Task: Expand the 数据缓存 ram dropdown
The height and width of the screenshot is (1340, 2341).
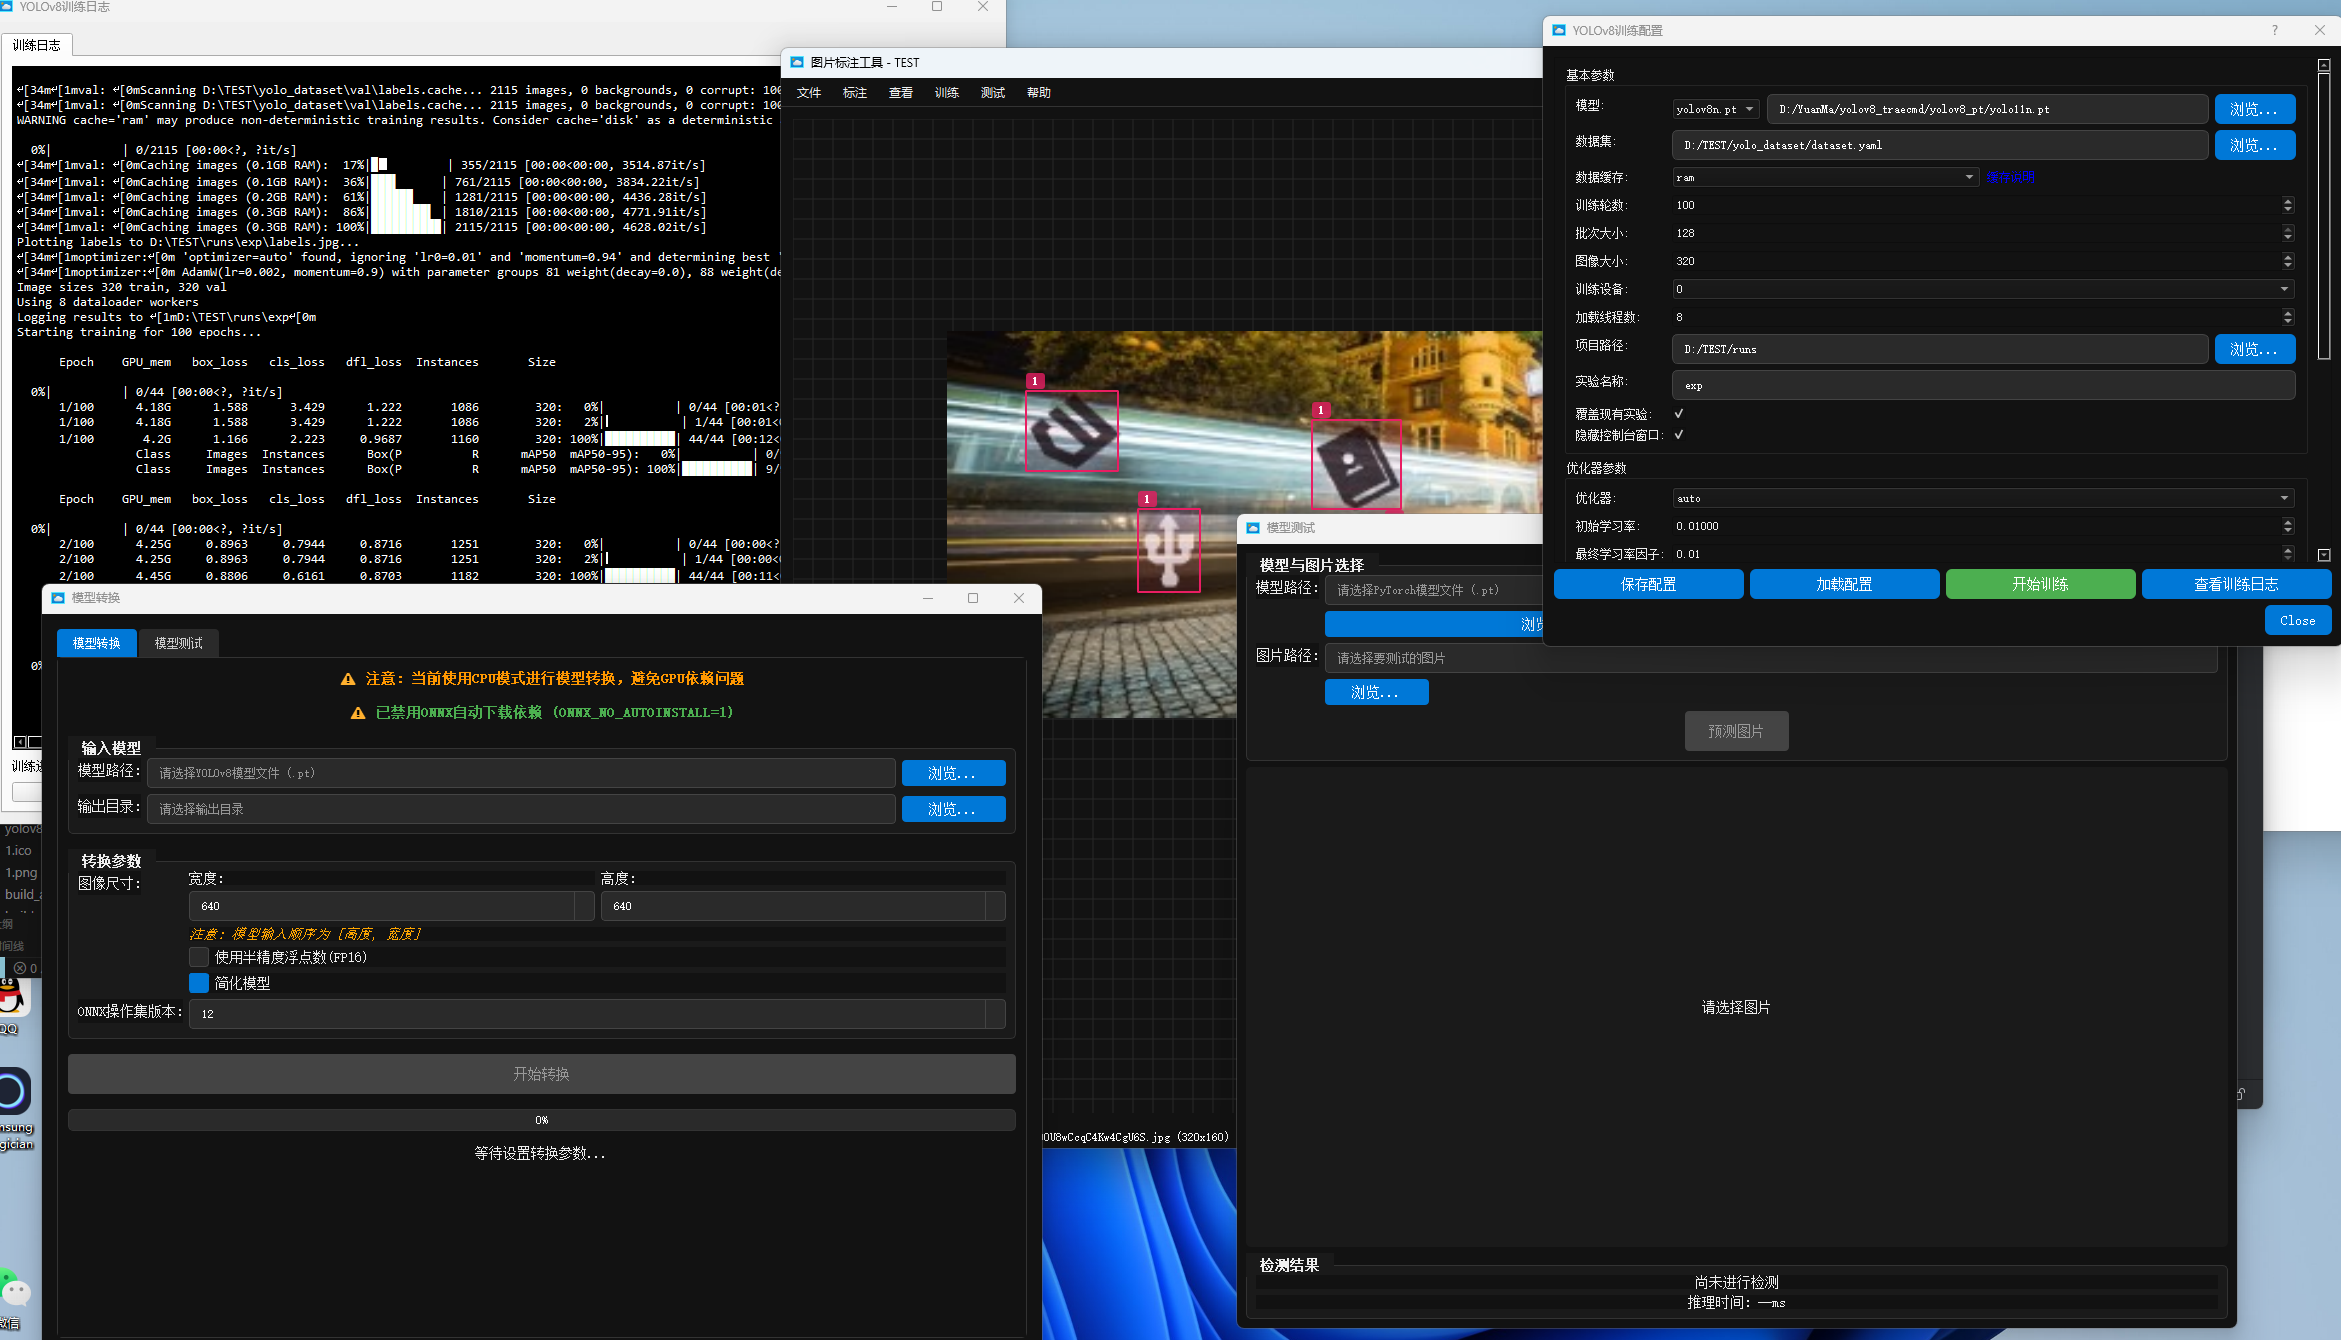Action: pos(1824,177)
